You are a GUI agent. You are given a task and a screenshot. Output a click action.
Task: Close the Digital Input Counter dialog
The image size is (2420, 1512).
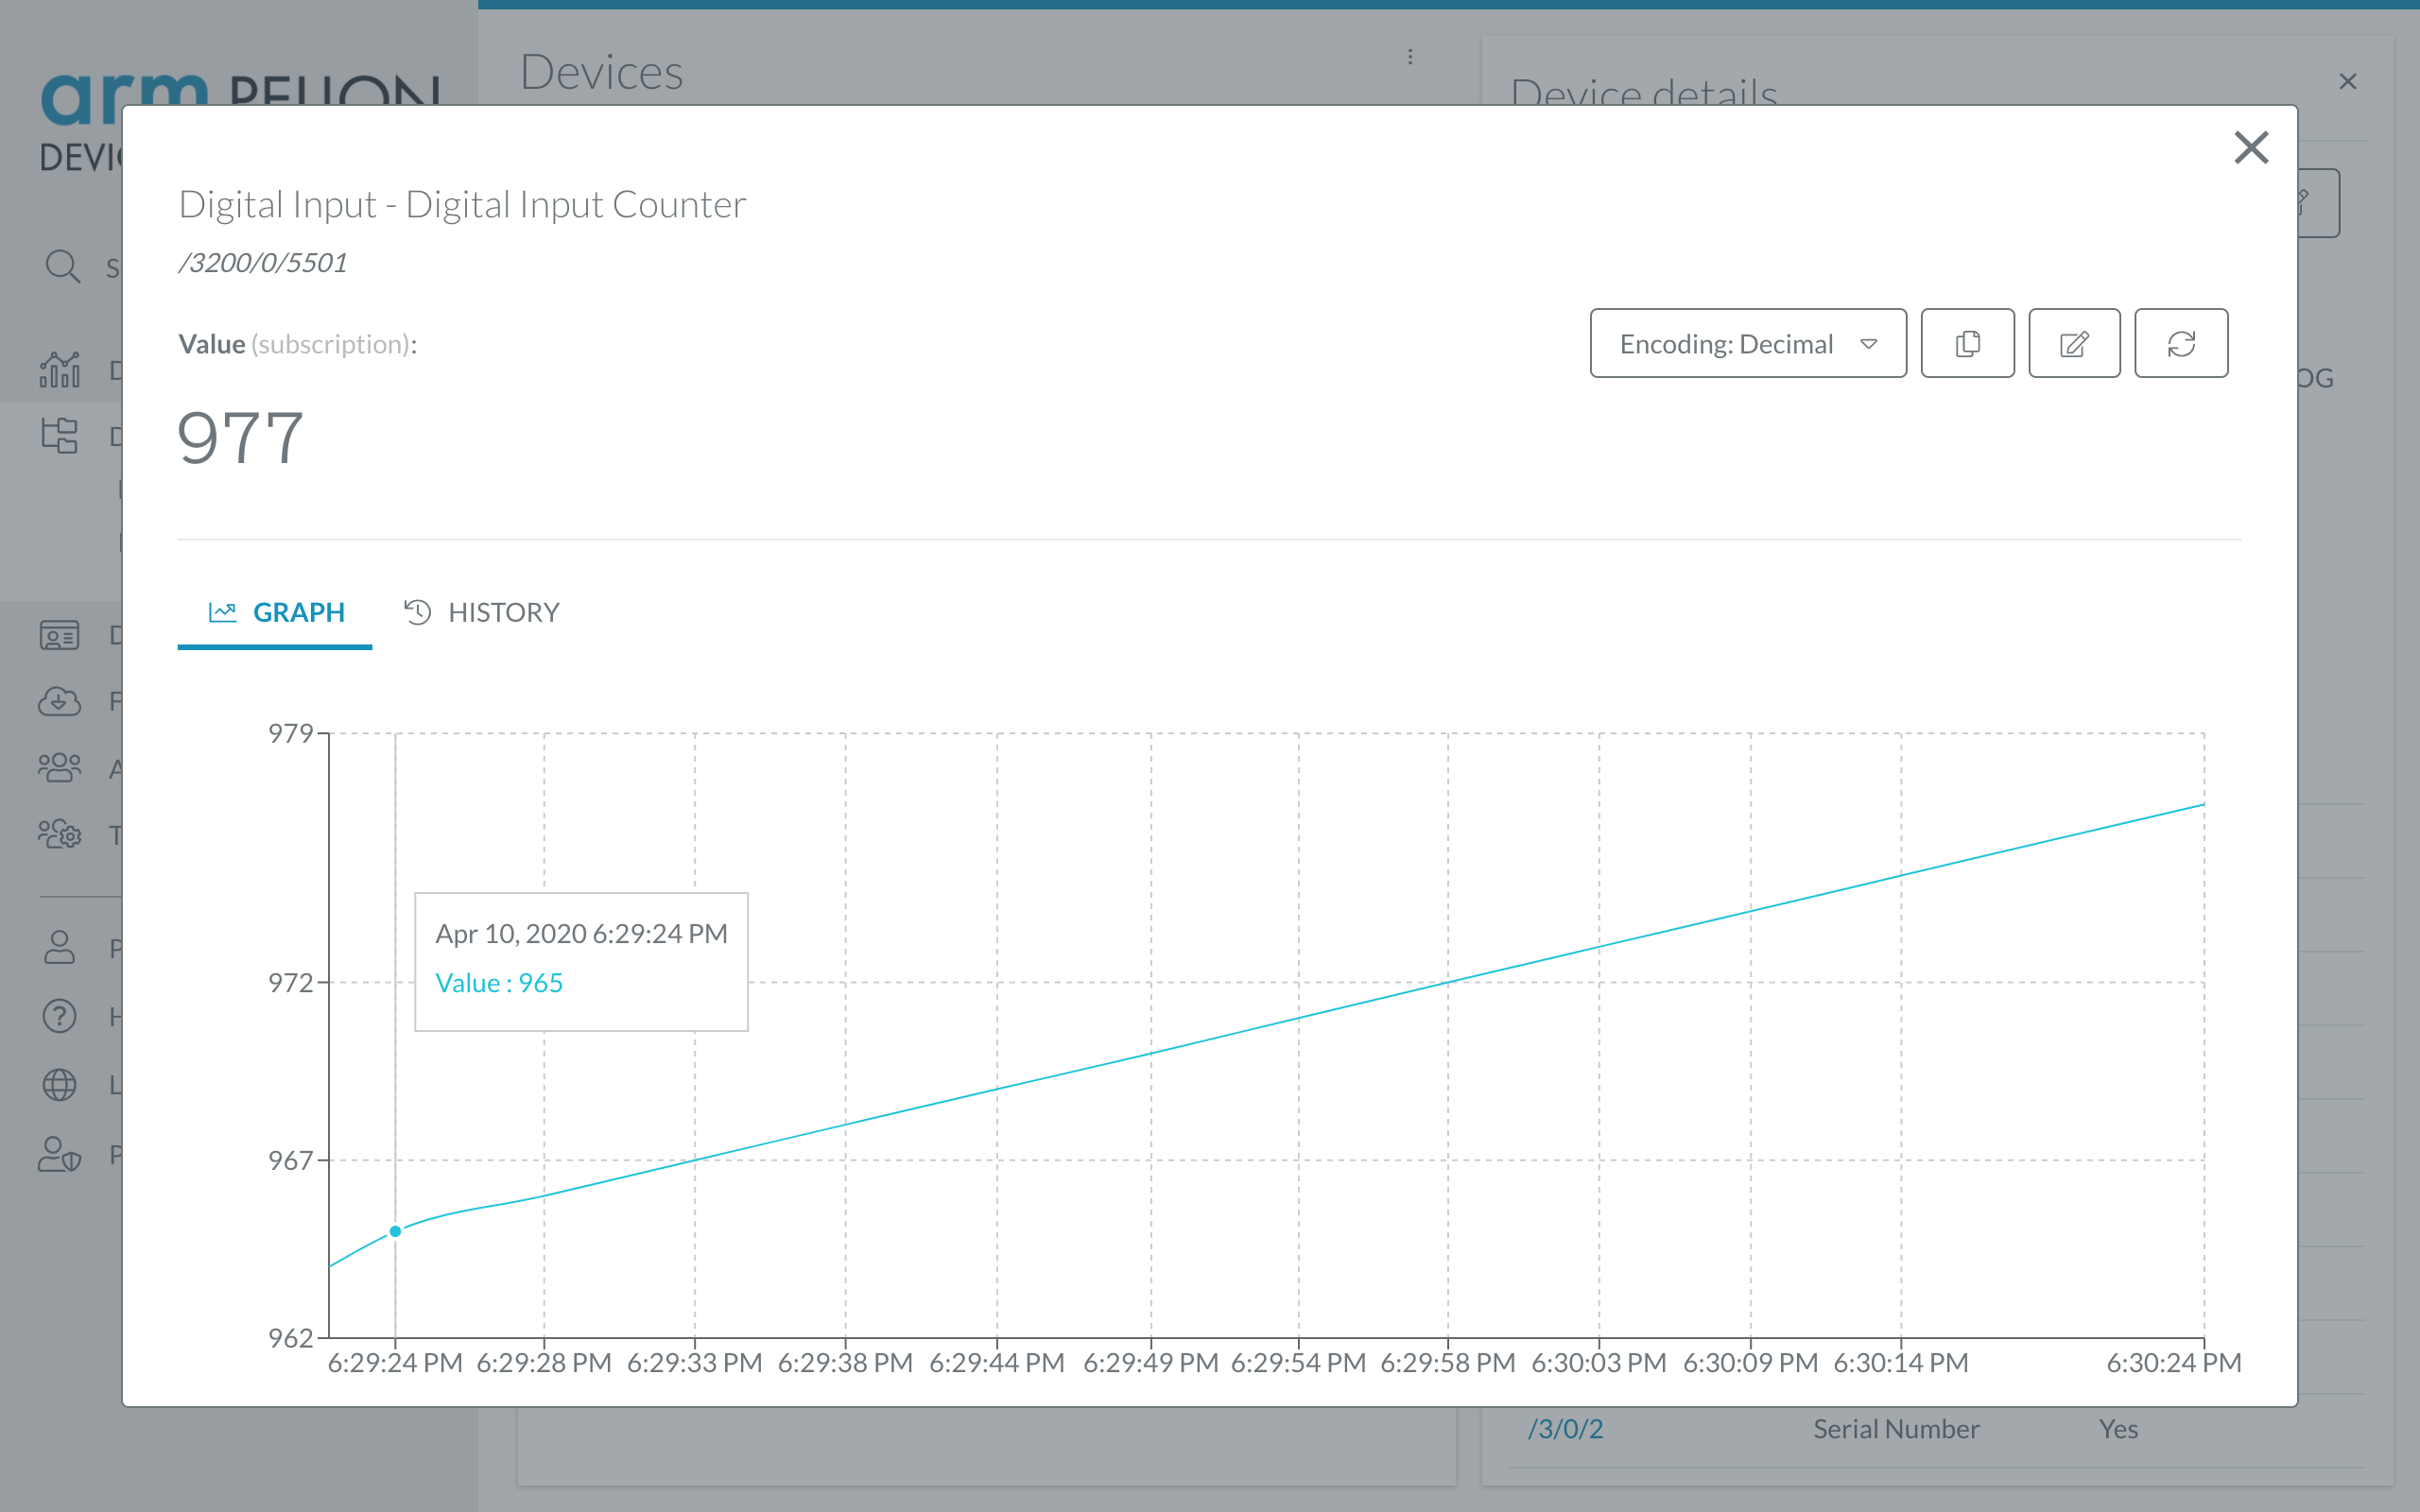[x=2250, y=148]
